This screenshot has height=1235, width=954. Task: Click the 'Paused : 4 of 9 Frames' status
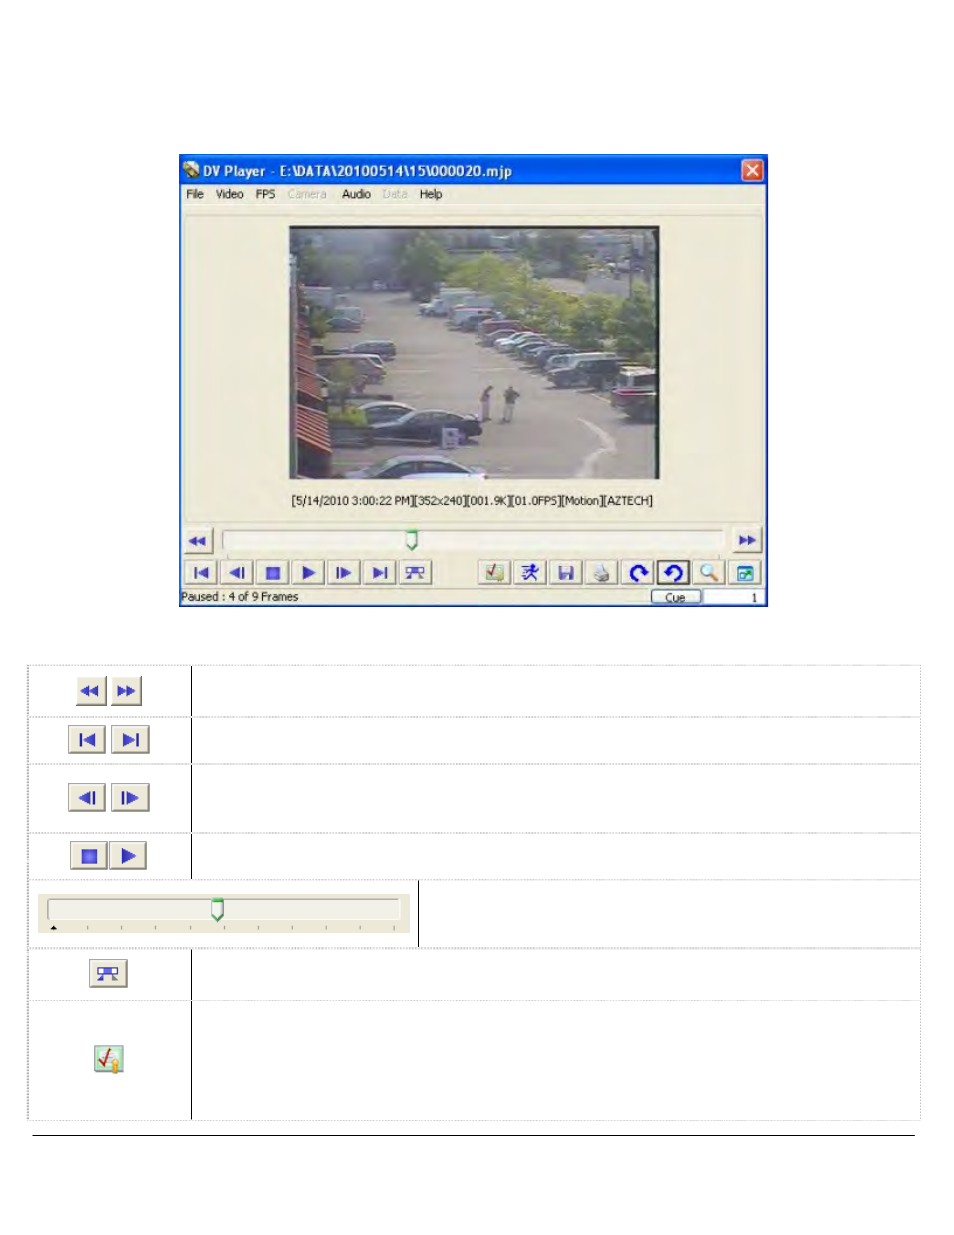coord(240,597)
